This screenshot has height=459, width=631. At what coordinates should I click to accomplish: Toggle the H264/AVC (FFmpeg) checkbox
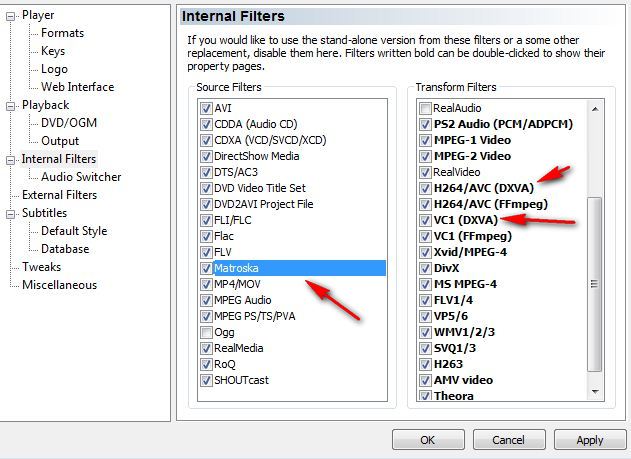[425, 204]
